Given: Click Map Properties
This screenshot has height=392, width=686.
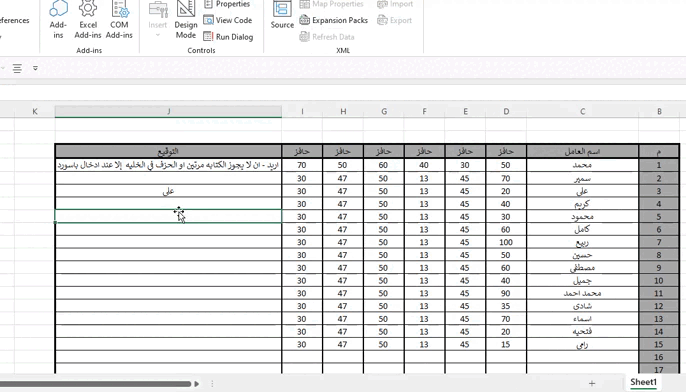Looking at the screenshot, I should tap(332, 4).
